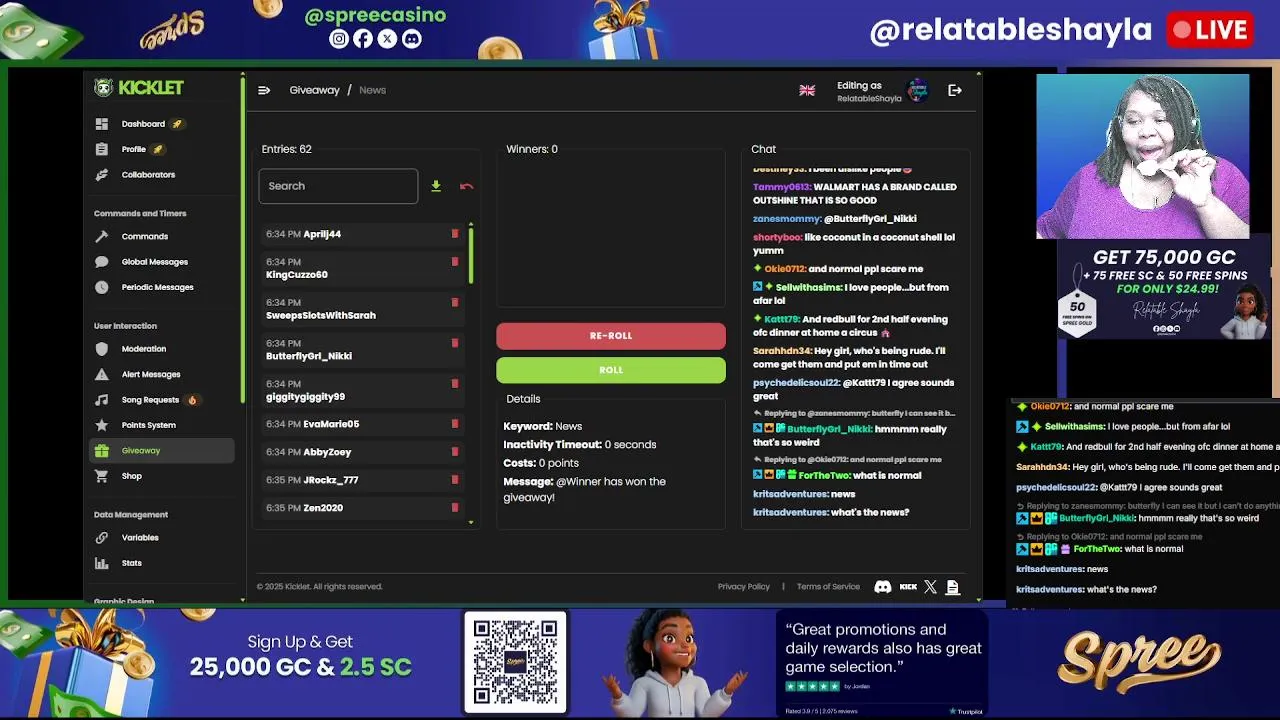Click the sidebar green scrollbar

coord(242,240)
